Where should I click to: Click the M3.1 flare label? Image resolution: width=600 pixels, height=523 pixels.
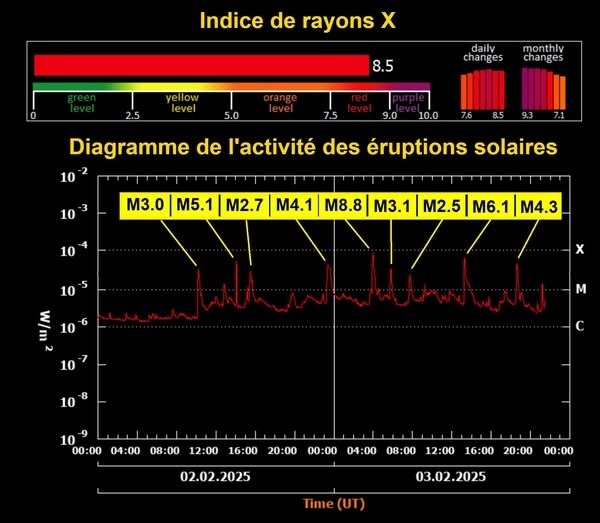(392, 206)
